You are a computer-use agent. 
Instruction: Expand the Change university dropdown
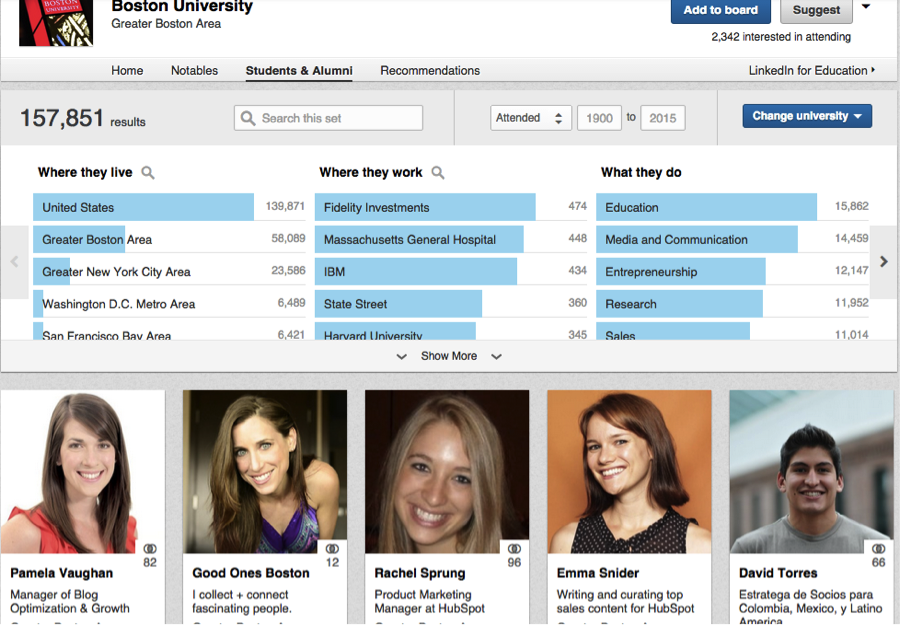pyautogui.click(x=807, y=116)
